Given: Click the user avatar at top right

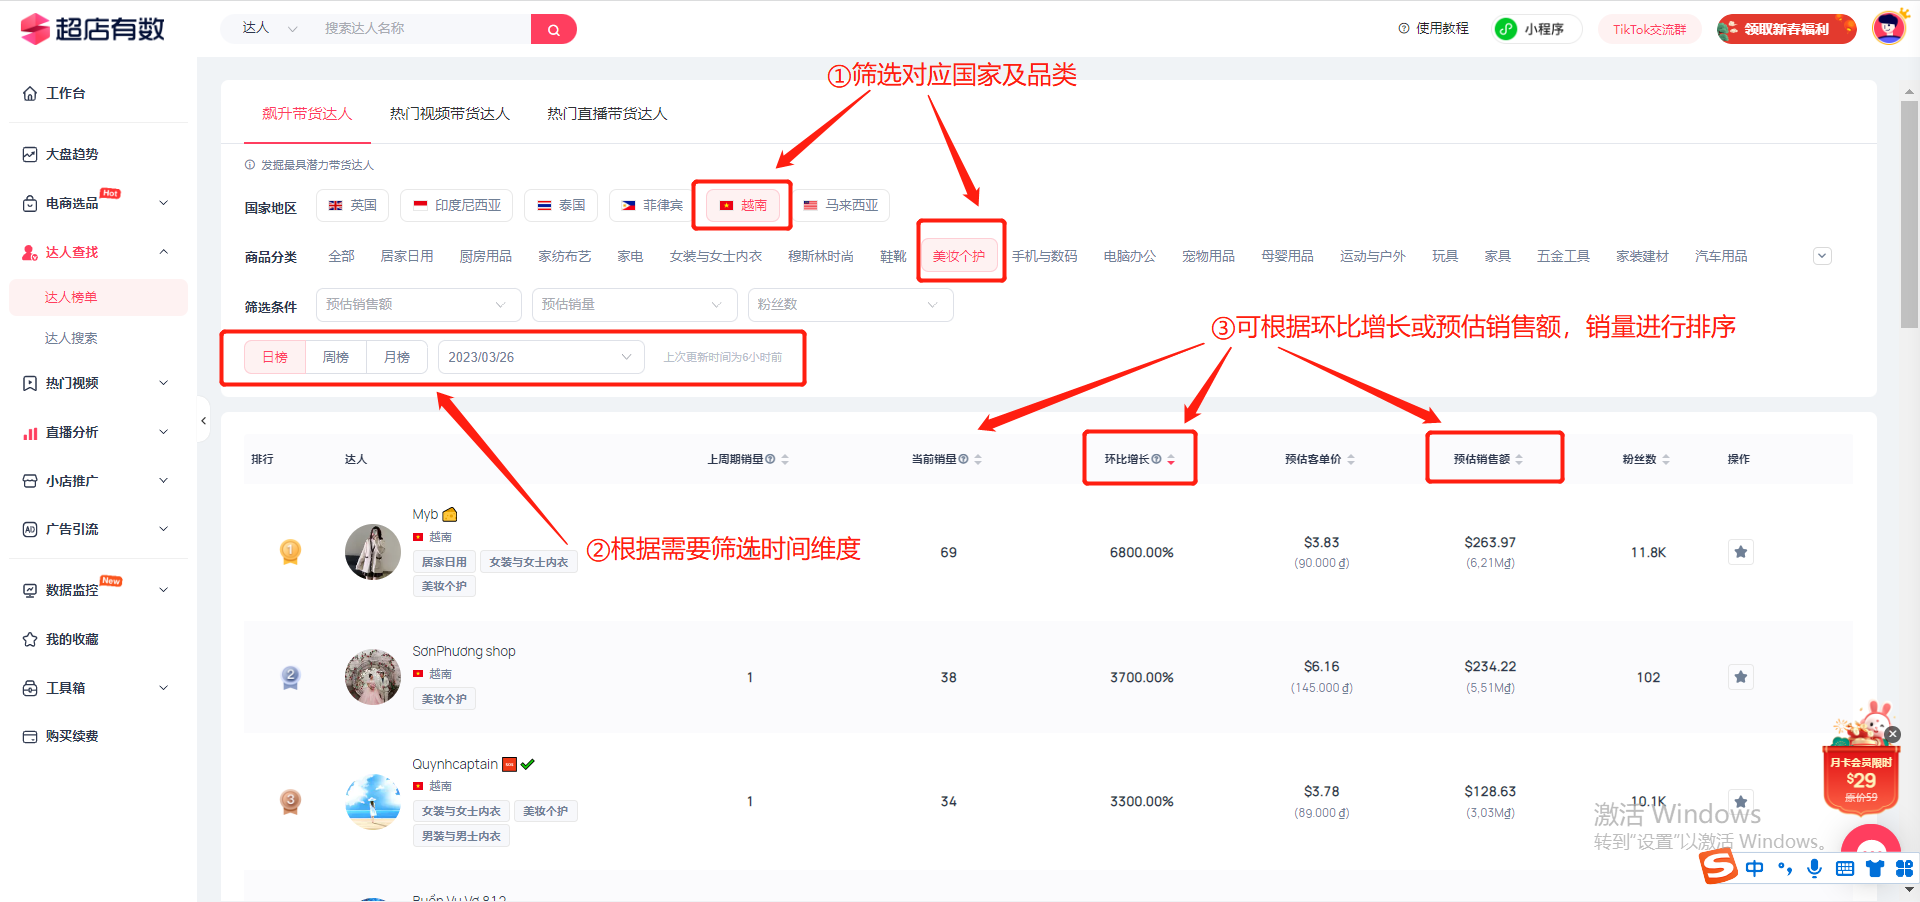Looking at the screenshot, I should click(x=1888, y=28).
